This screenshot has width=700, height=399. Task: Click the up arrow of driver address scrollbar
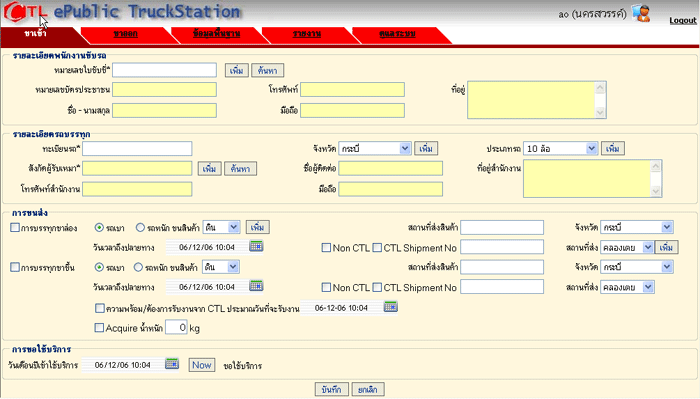coord(600,87)
